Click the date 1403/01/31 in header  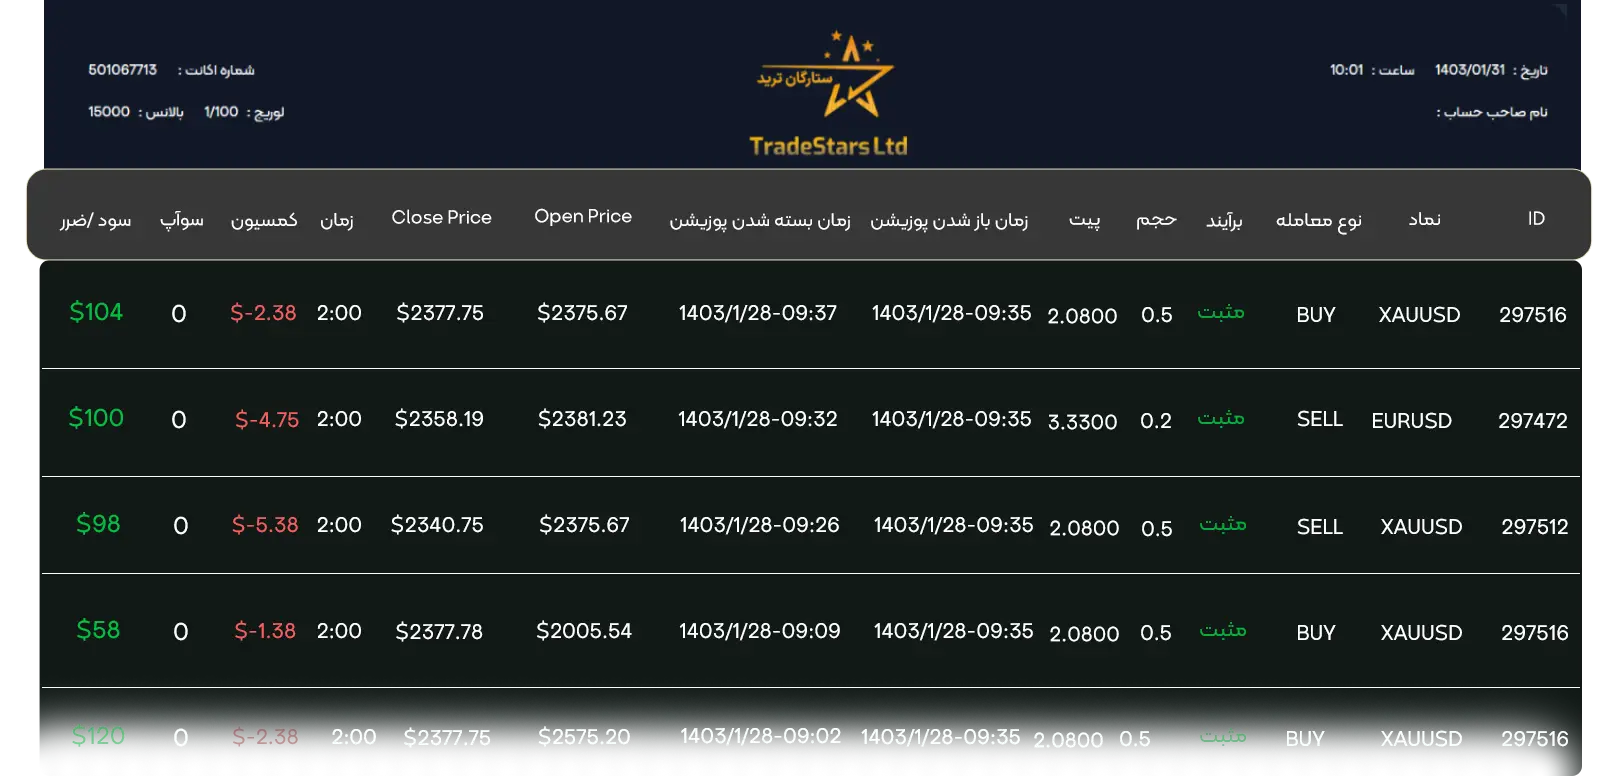(1469, 70)
